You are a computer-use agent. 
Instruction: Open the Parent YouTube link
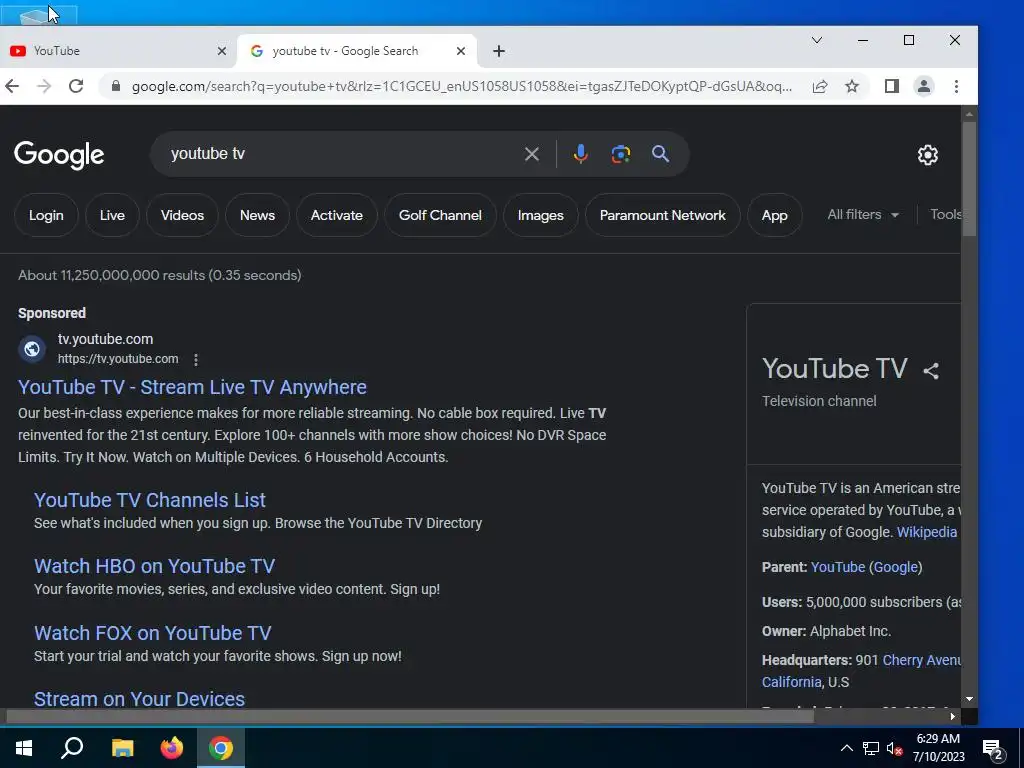tap(838, 567)
